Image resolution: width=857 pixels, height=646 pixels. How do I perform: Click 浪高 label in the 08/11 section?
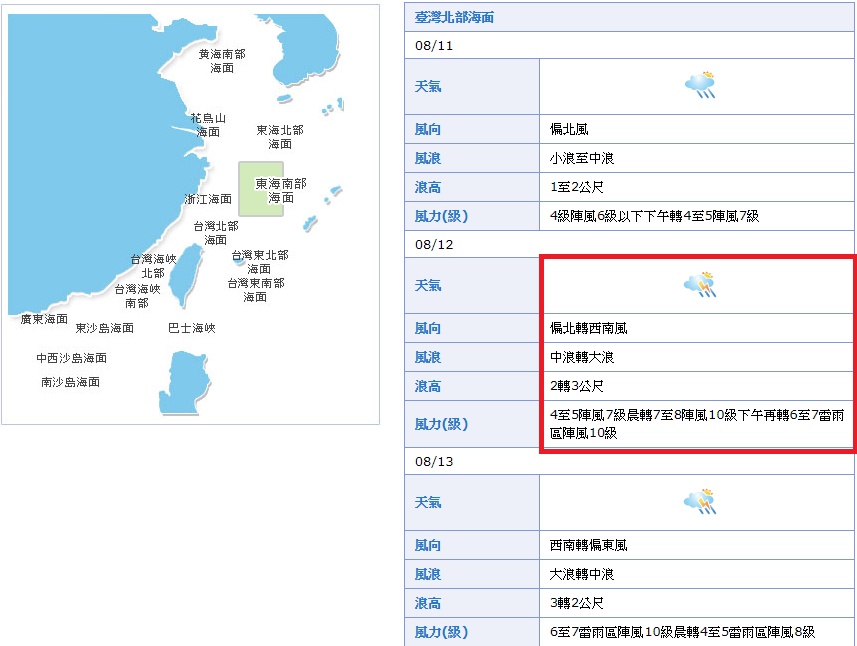[428, 187]
